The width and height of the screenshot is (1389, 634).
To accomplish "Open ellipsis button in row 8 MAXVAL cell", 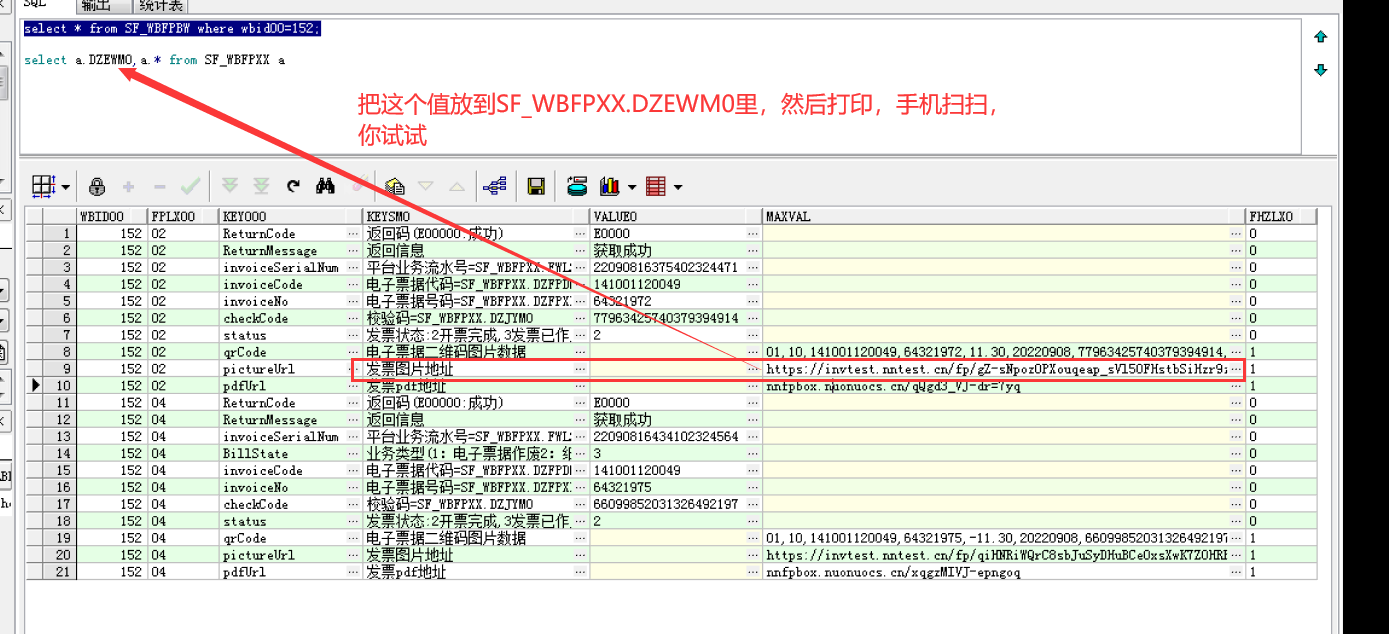I will tap(1237, 352).
